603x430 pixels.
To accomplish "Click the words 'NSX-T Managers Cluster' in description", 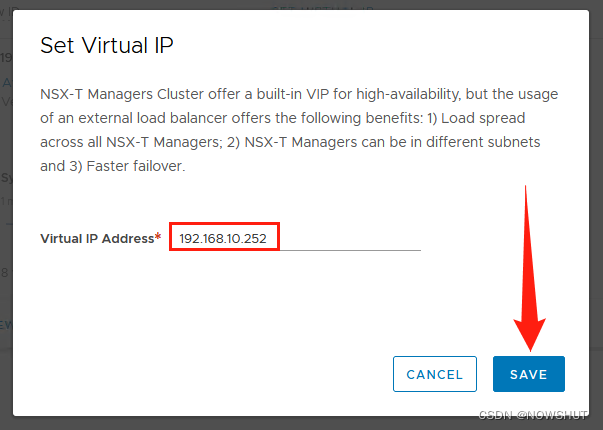I will pyautogui.click(x=122, y=94).
